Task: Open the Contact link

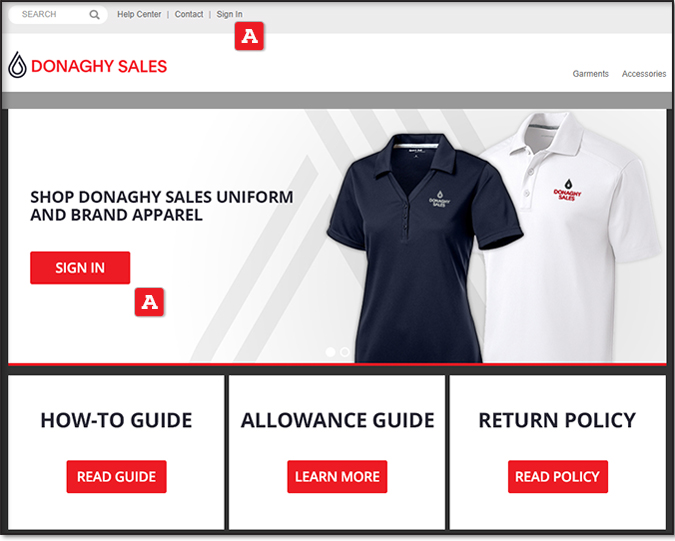Action: tap(189, 14)
